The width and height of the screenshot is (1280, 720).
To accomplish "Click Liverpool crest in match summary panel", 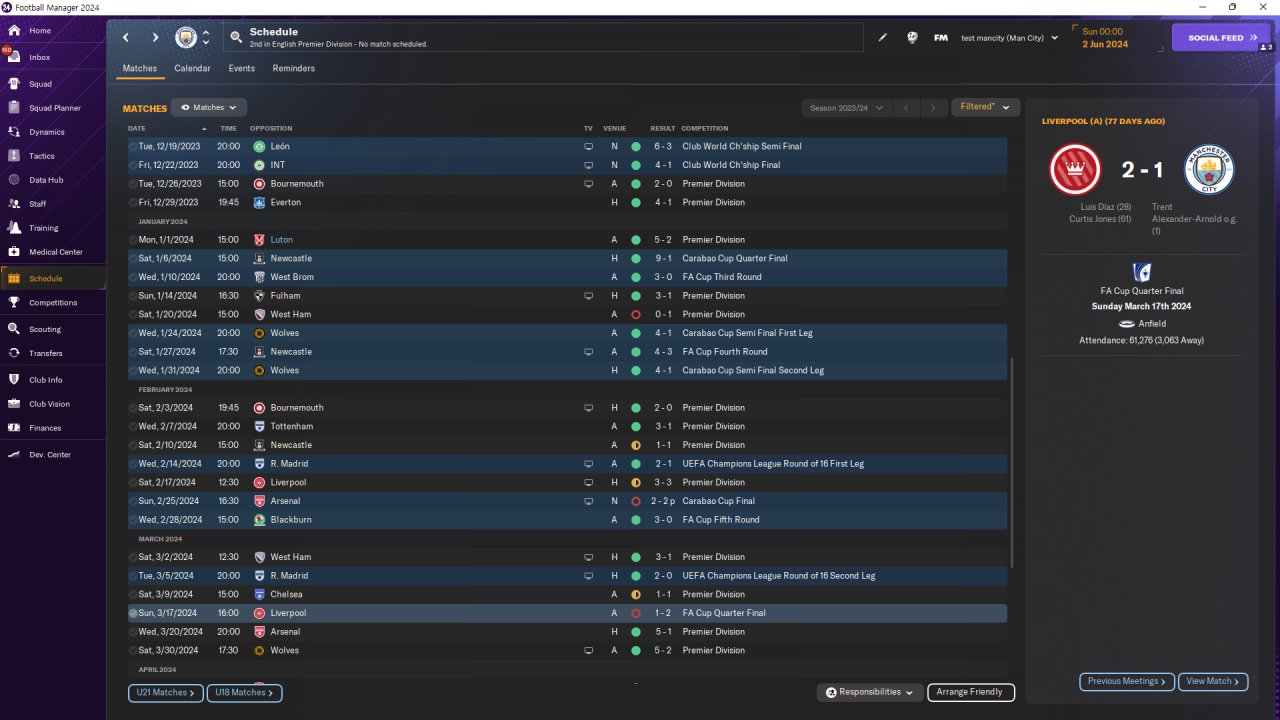I will pyautogui.click(x=1075, y=170).
